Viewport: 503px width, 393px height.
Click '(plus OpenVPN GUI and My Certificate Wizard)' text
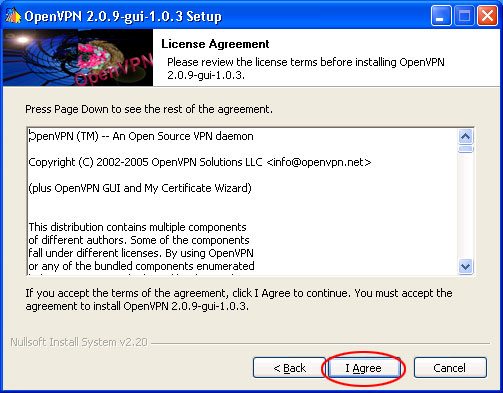pyautogui.click(x=140, y=188)
